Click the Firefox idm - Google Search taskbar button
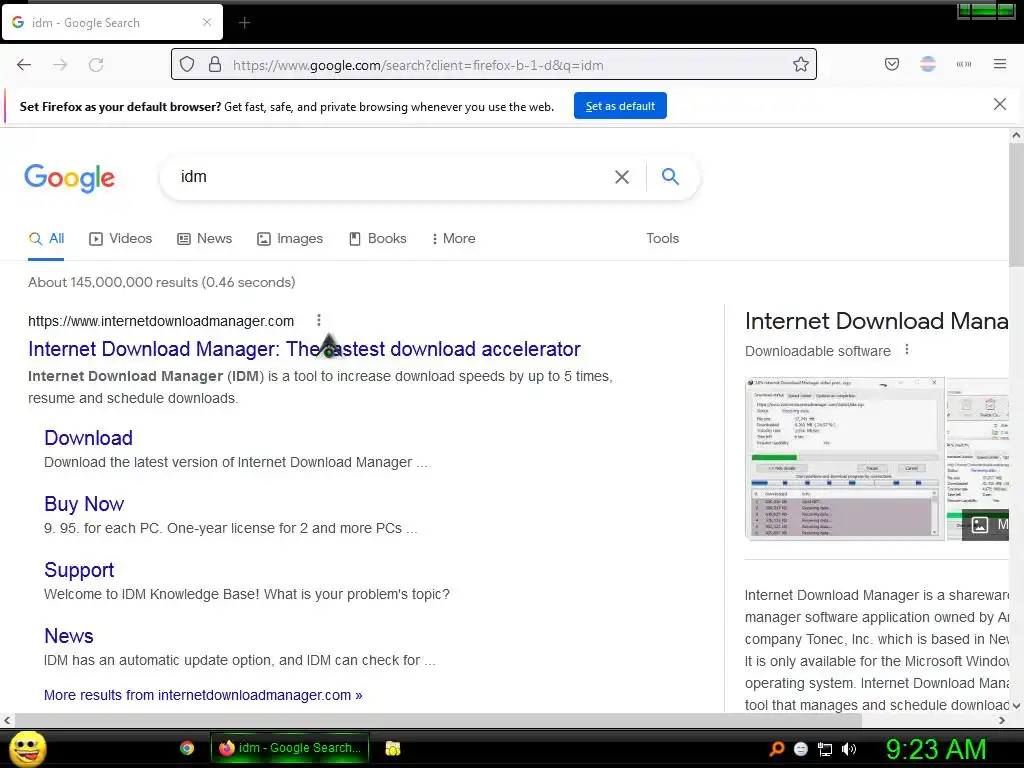This screenshot has width=1024, height=768. coord(290,748)
